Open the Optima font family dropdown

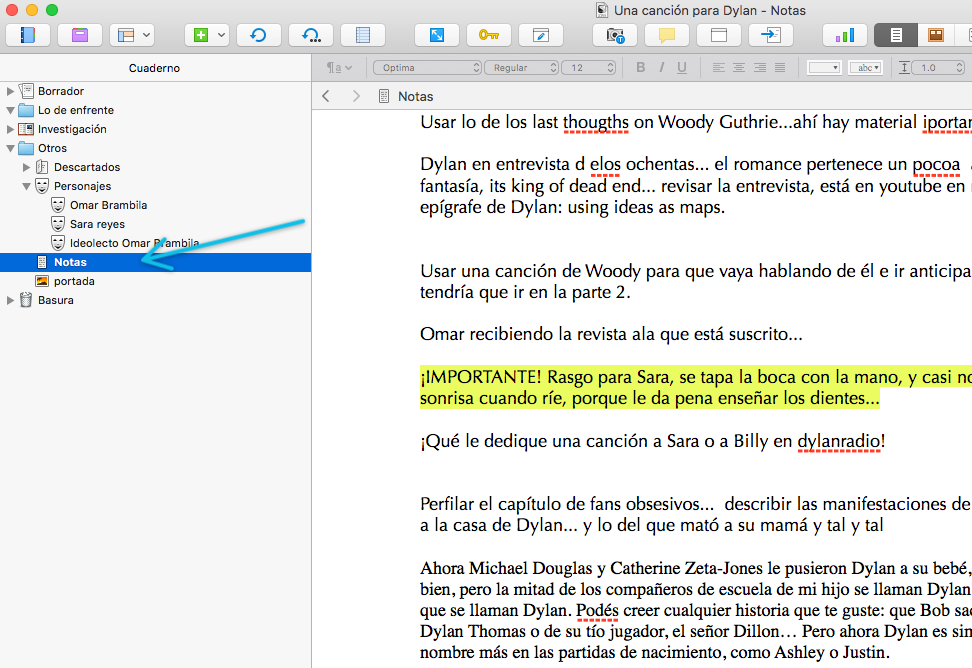pos(427,68)
